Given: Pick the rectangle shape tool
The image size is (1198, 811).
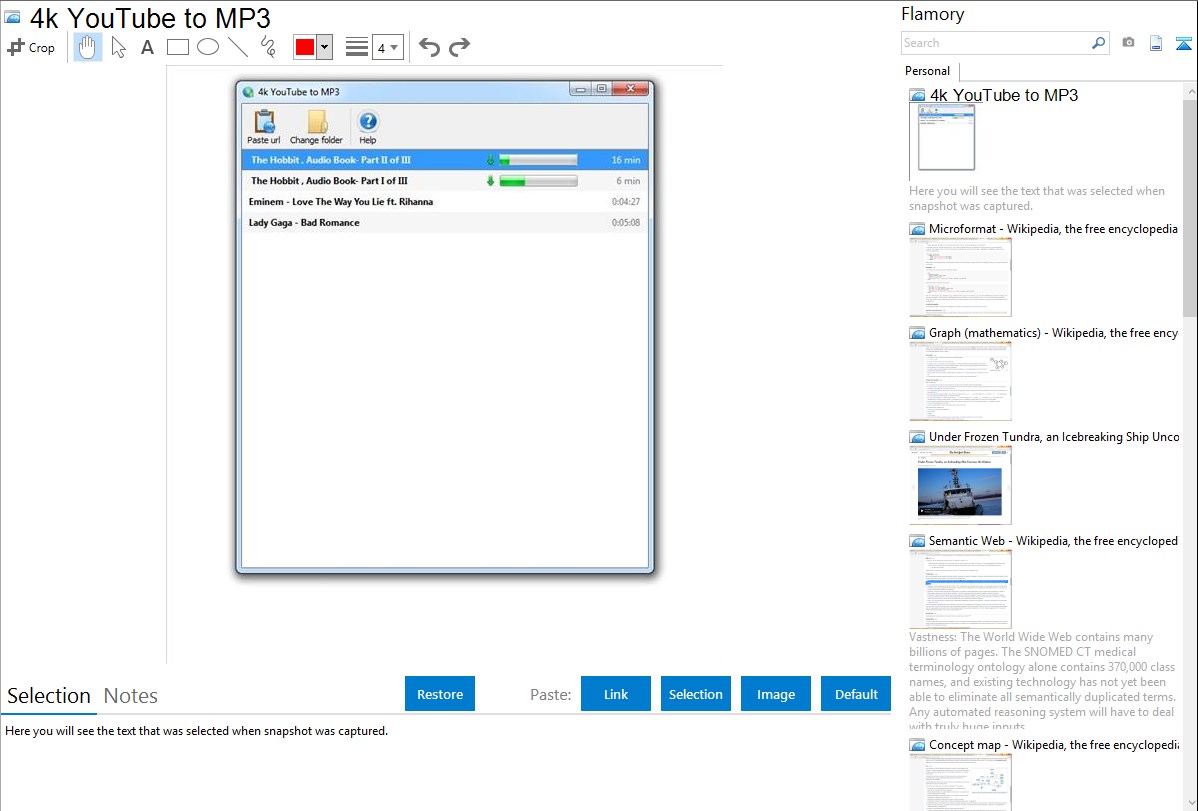Looking at the screenshot, I should click(177, 47).
